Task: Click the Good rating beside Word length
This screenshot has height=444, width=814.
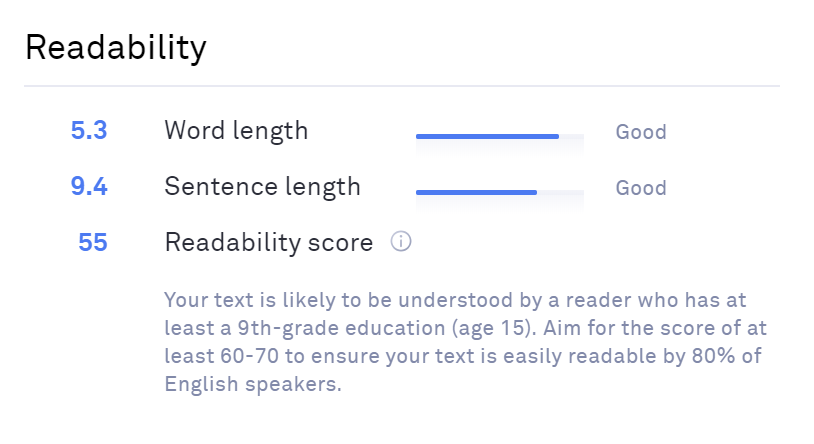Action: tap(641, 132)
